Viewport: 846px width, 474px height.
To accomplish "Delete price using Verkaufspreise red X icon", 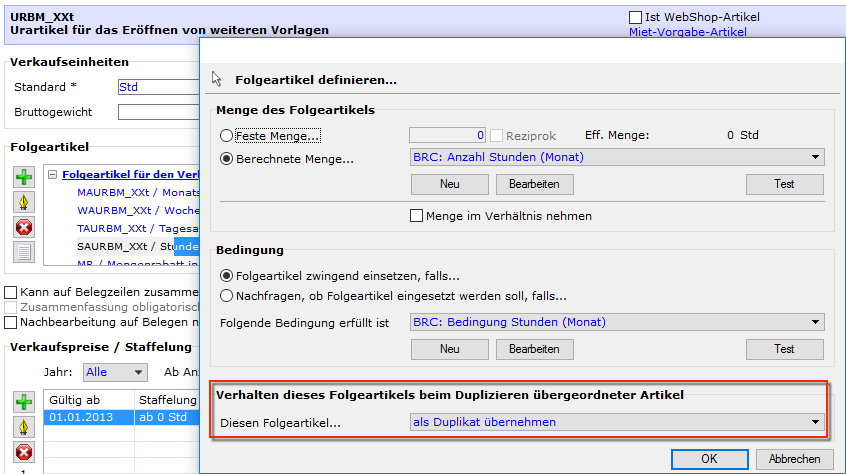I will (24, 452).
